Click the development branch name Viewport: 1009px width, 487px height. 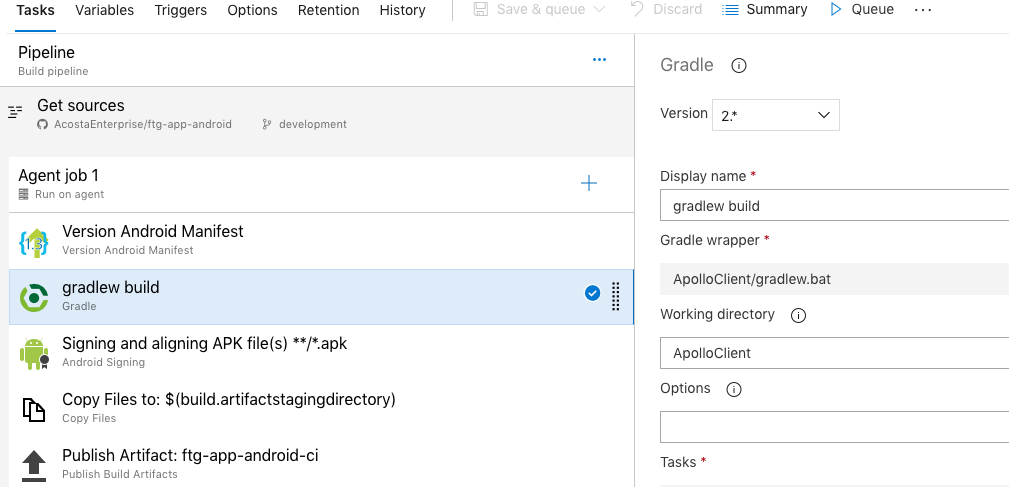coord(313,124)
